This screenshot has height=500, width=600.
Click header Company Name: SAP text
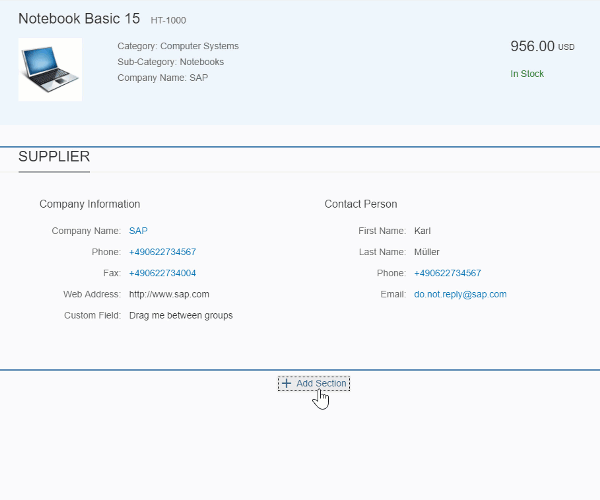pos(163,78)
